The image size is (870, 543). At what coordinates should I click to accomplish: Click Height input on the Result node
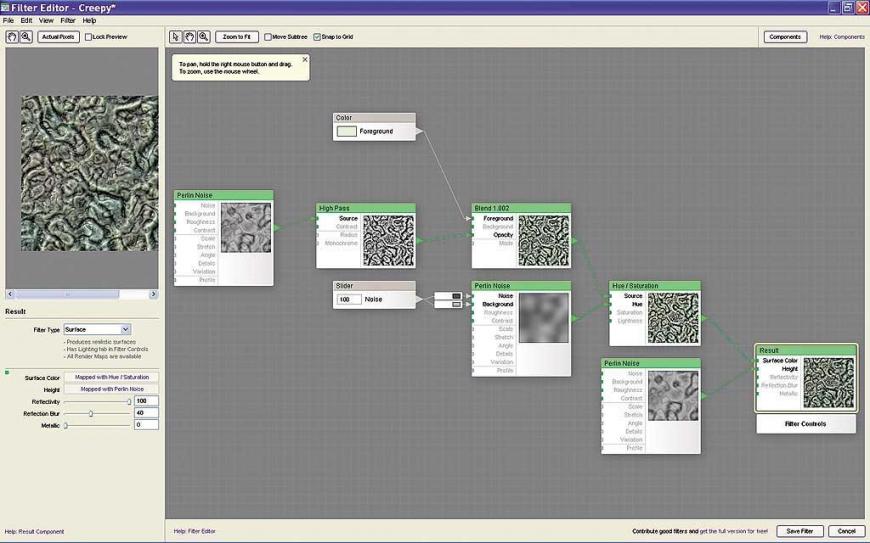point(790,369)
